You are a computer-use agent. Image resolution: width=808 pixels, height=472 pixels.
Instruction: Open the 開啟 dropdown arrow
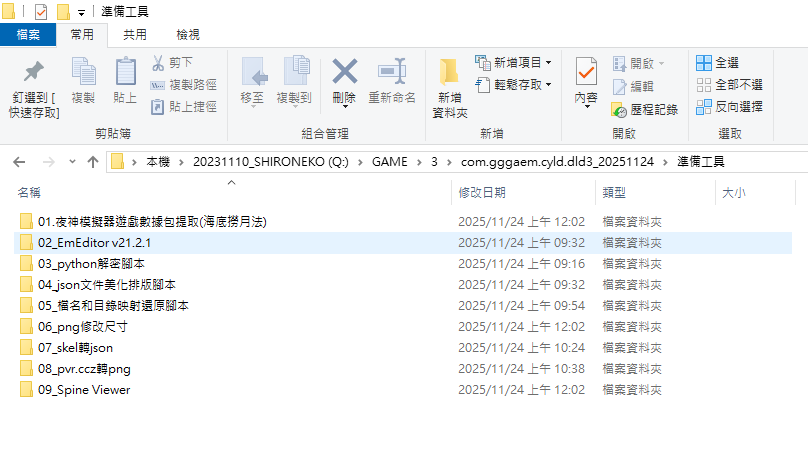tap(660, 63)
